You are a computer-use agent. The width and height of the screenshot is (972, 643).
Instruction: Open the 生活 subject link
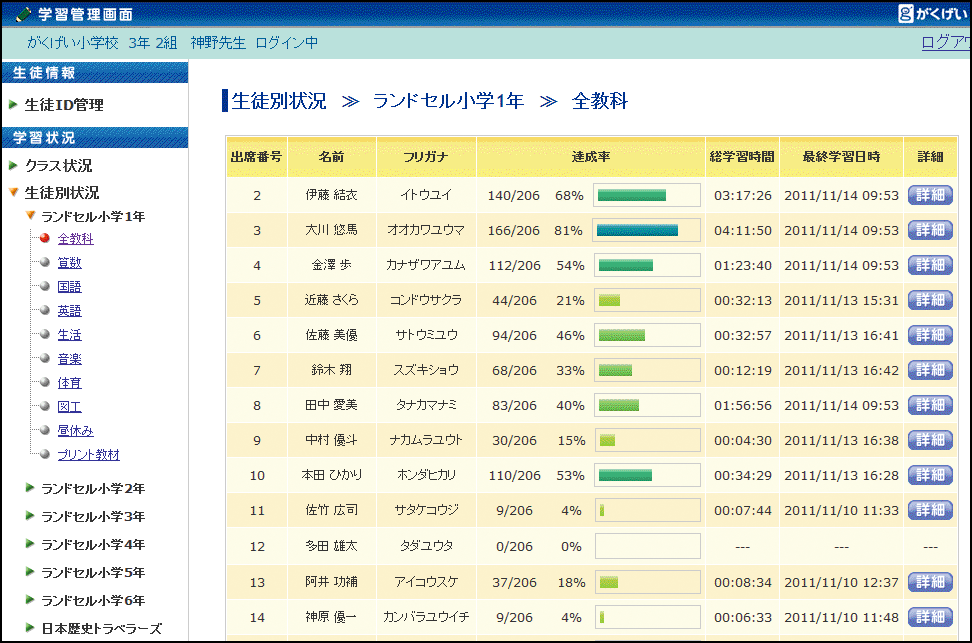point(69,335)
